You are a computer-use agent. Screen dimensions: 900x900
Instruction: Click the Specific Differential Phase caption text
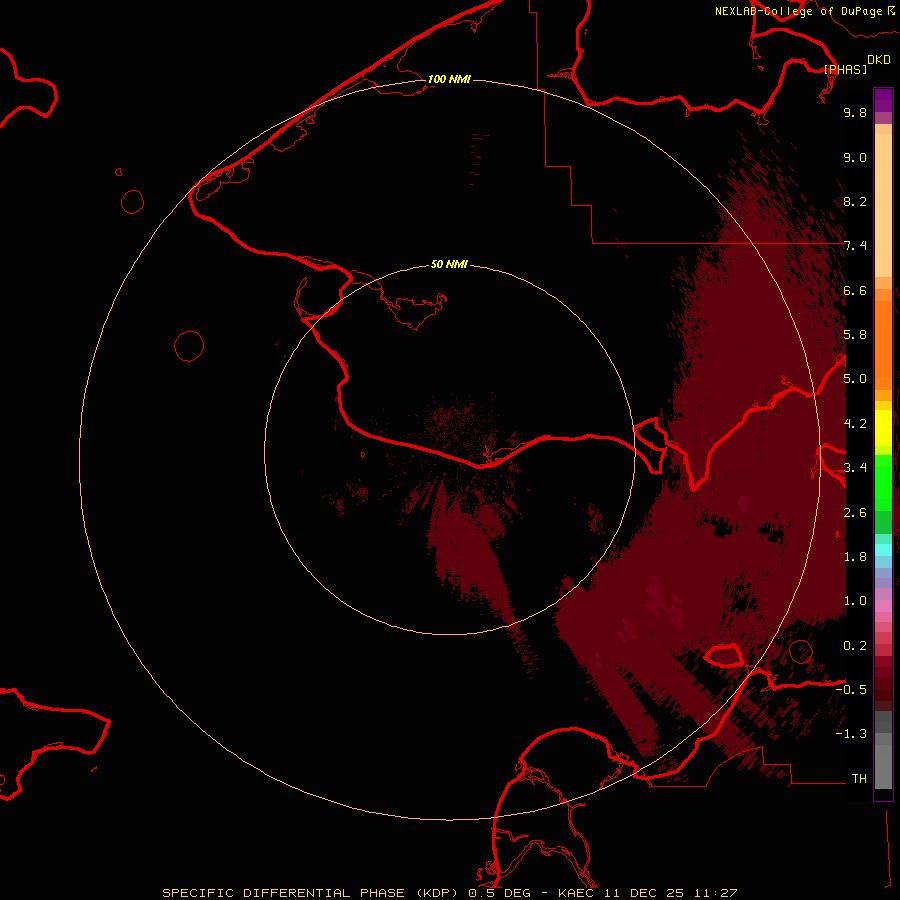coord(449,893)
